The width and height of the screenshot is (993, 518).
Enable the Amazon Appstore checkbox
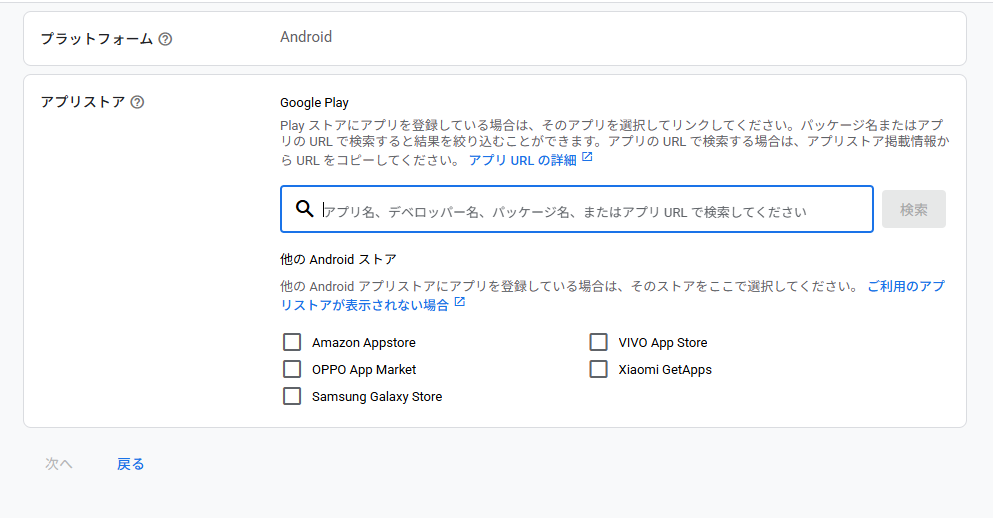[x=292, y=342]
